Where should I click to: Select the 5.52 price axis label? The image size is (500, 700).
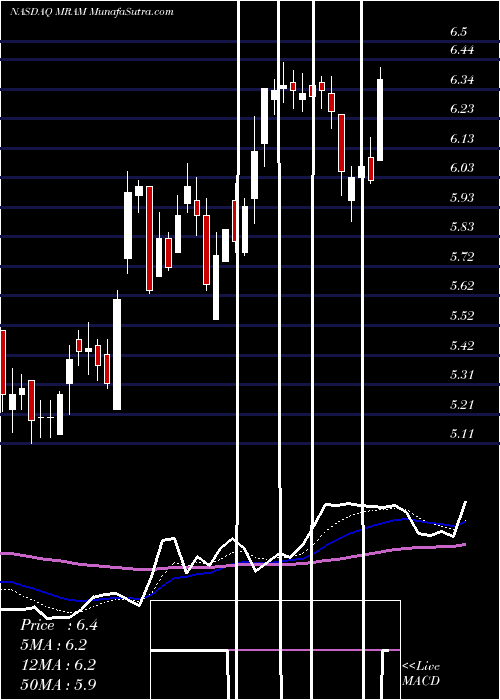point(462,316)
